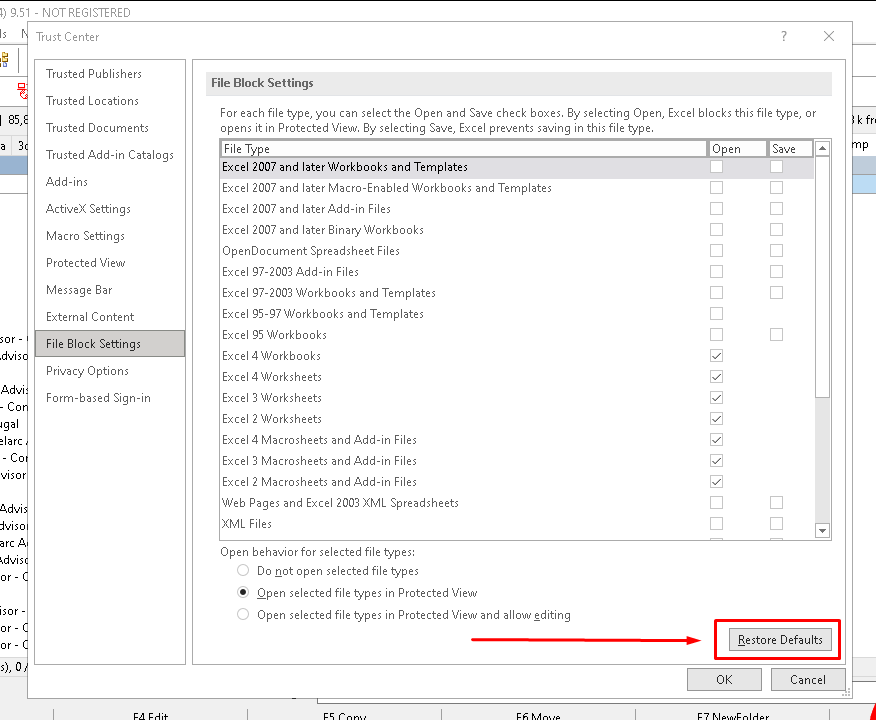
Task: Enable Save for Web Pages and Excel 2003 XML Spreadsheets
Action: [777, 503]
